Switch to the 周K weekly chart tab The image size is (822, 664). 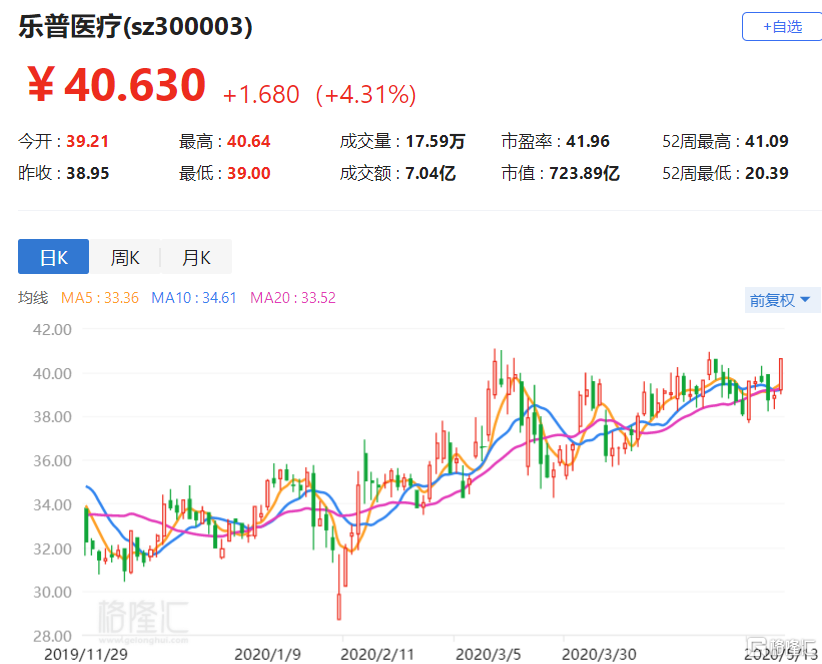coord(125,257)
